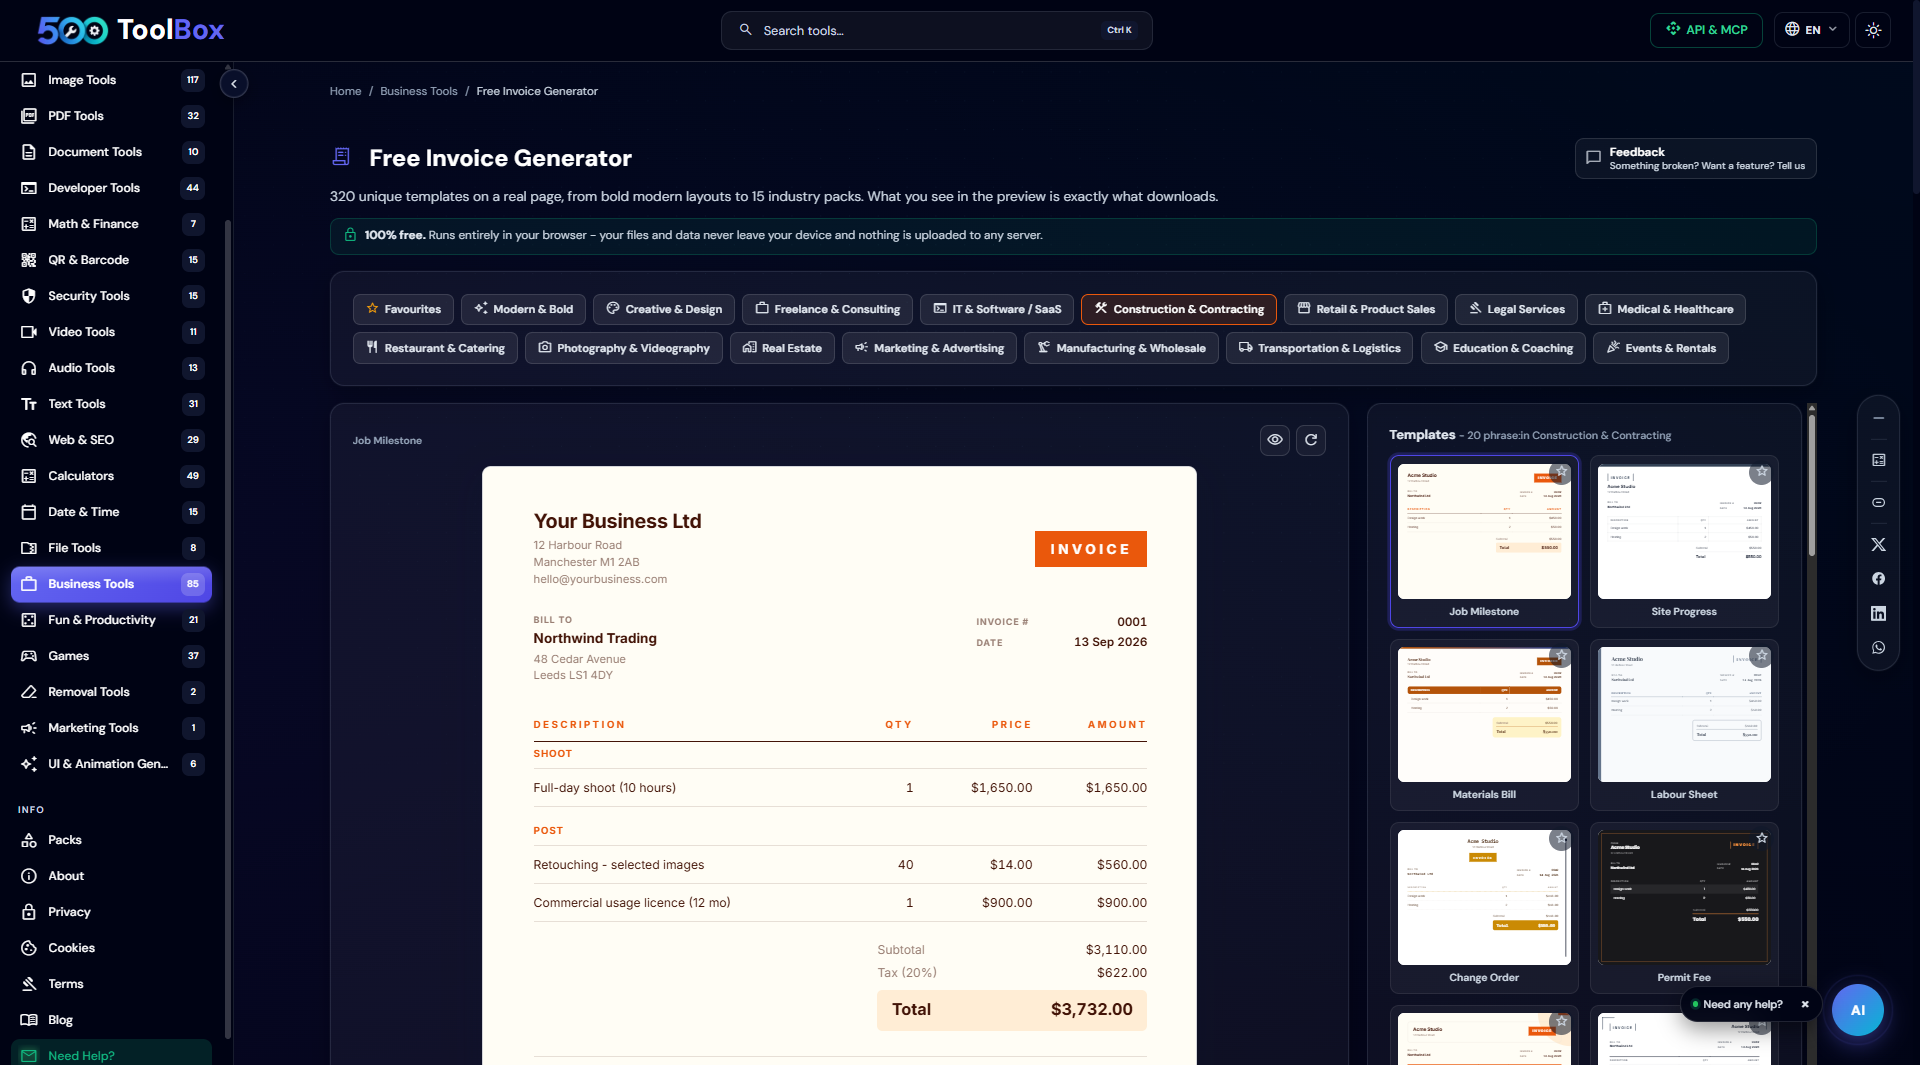Star the Change Order template
Image resolution: width=1920 pixels, height=1065 pixels.
[1561, 839]
